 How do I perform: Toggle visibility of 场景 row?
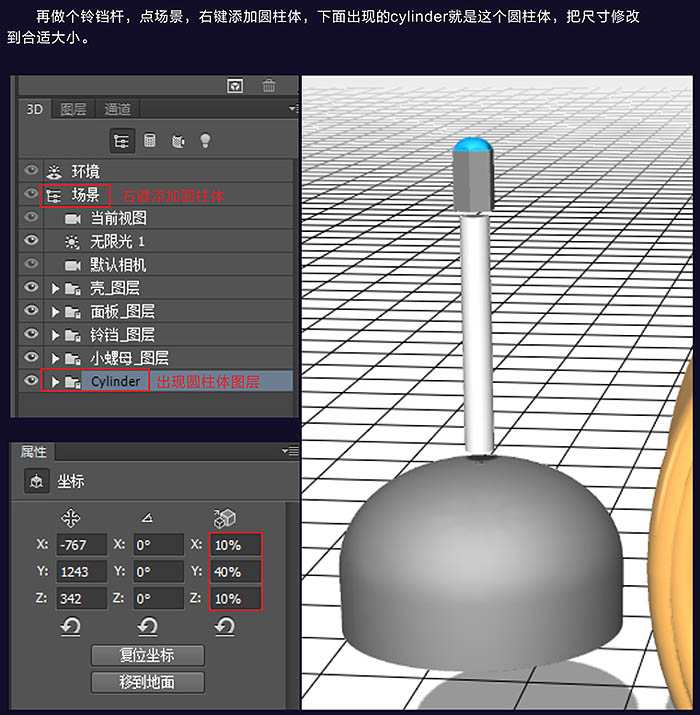point(31,194)
